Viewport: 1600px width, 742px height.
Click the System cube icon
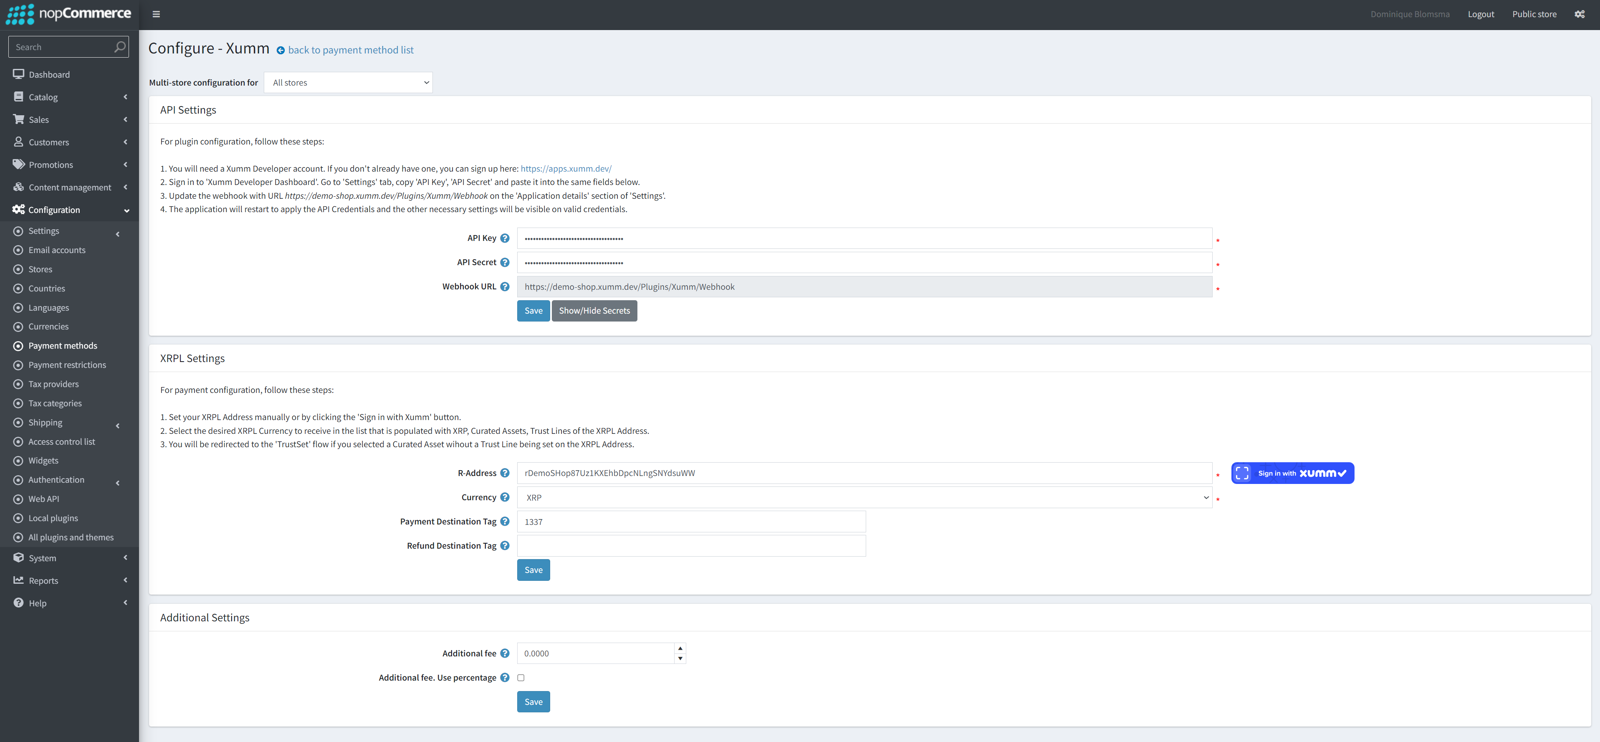point(18,558)
